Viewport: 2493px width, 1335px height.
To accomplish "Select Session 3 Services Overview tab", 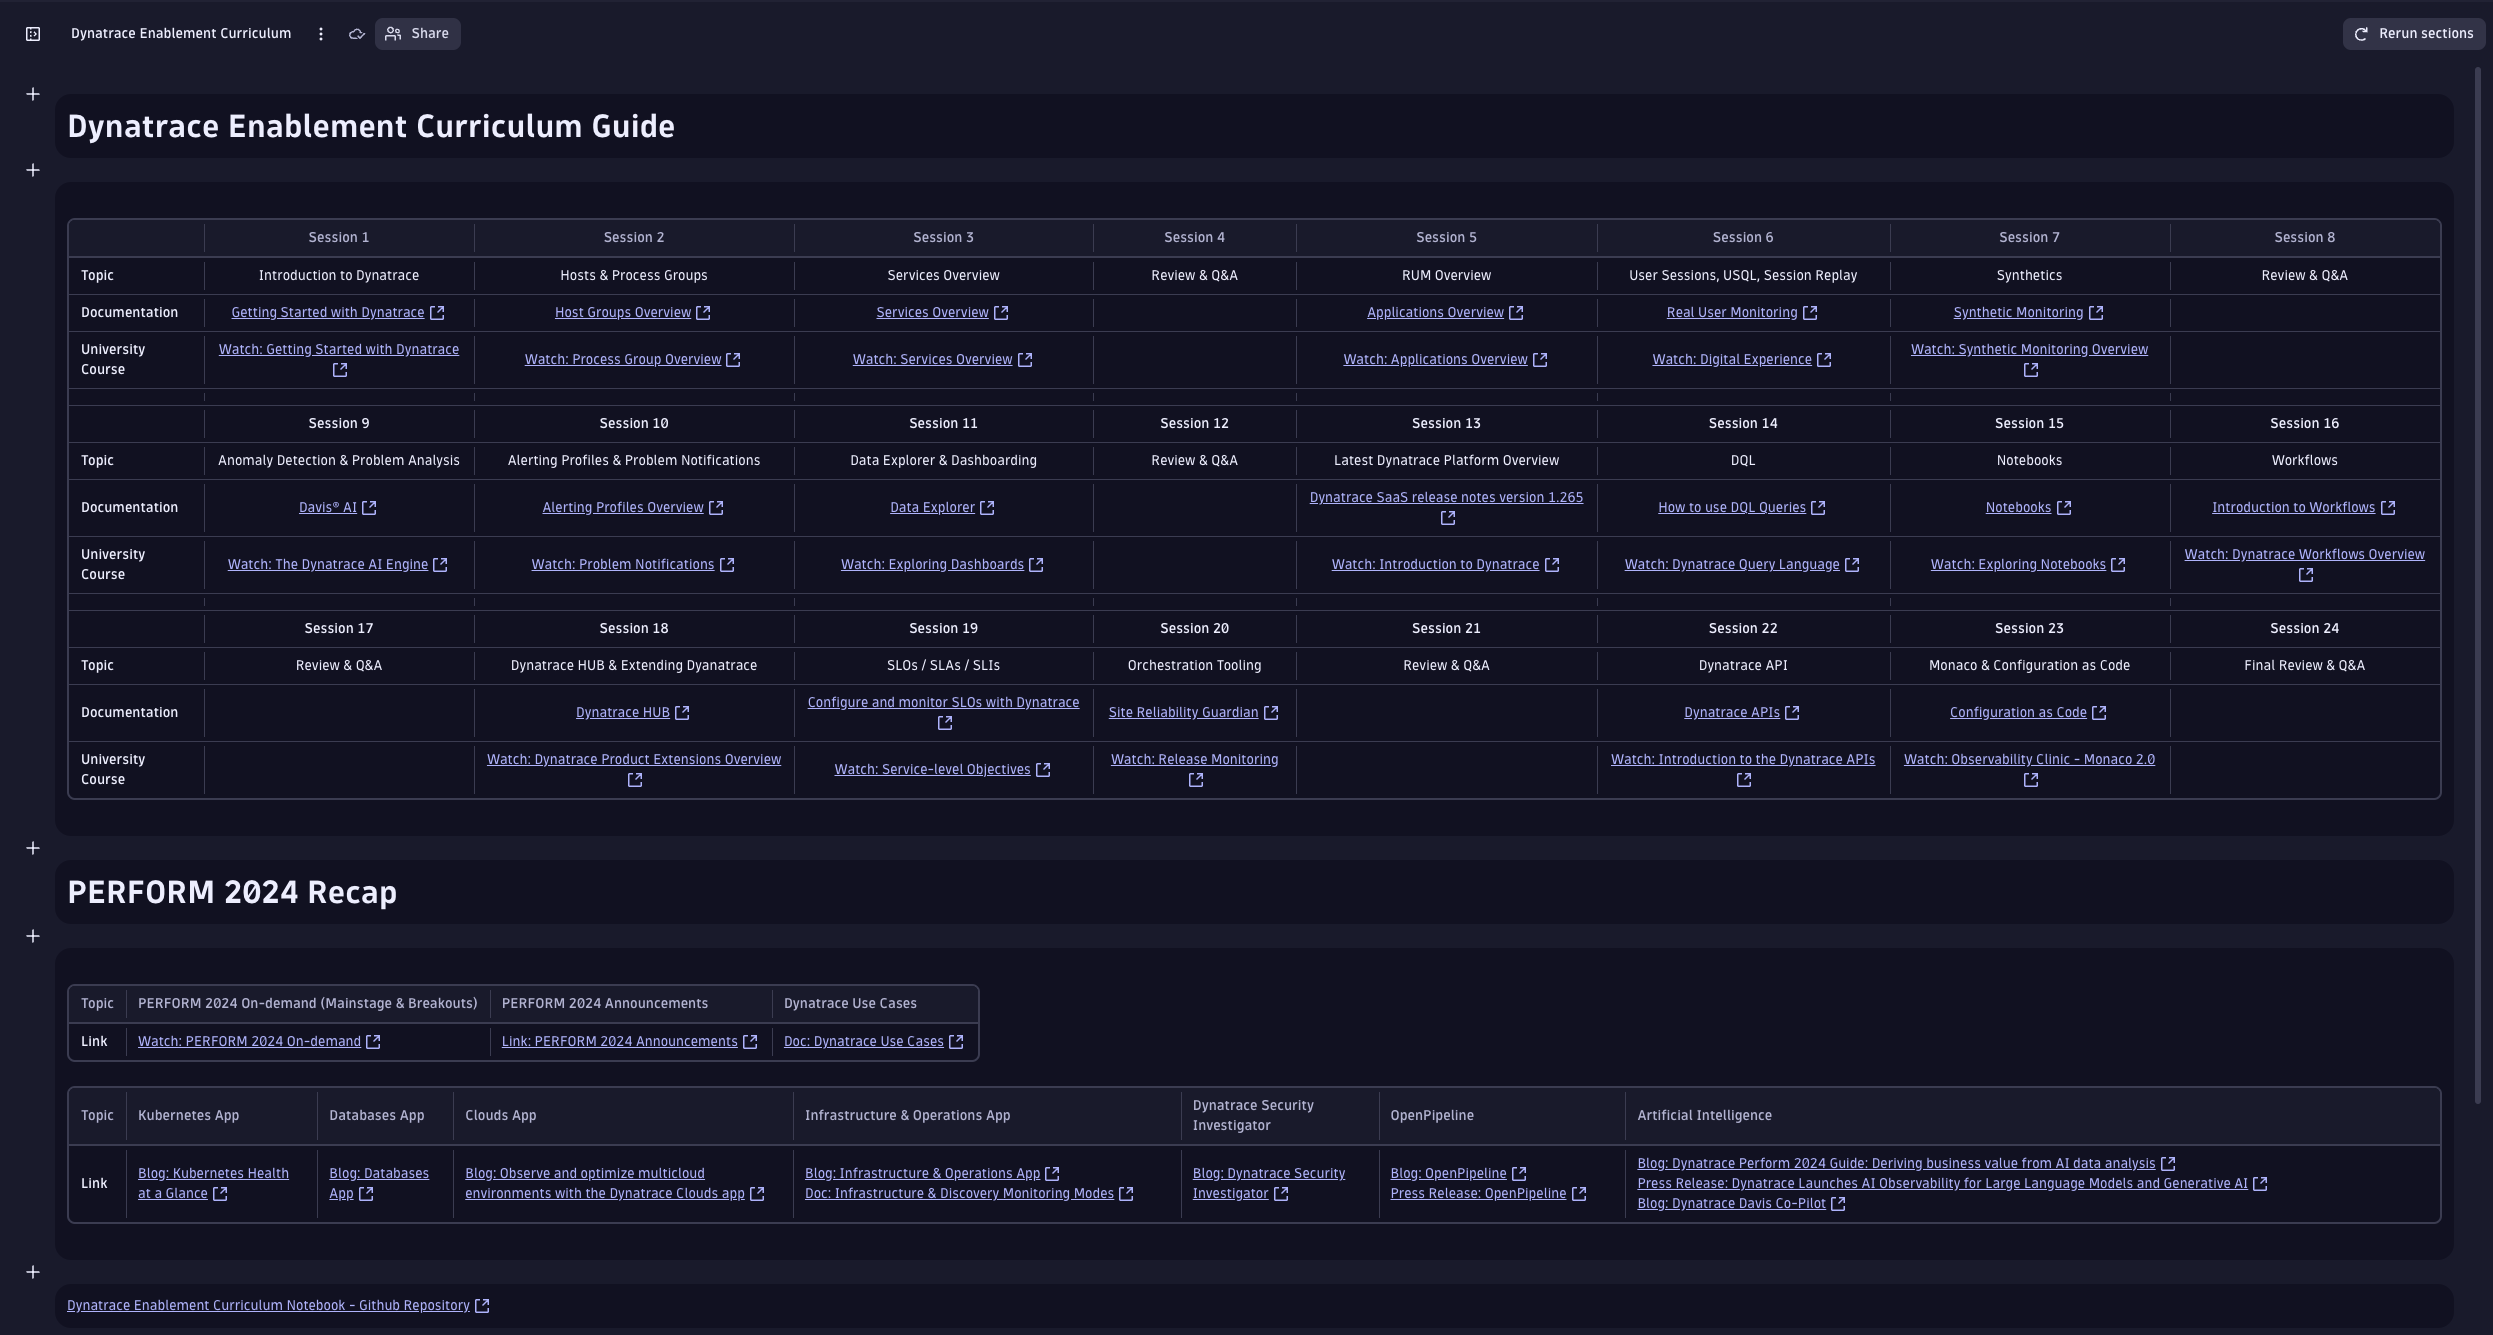I will [943, 275].
